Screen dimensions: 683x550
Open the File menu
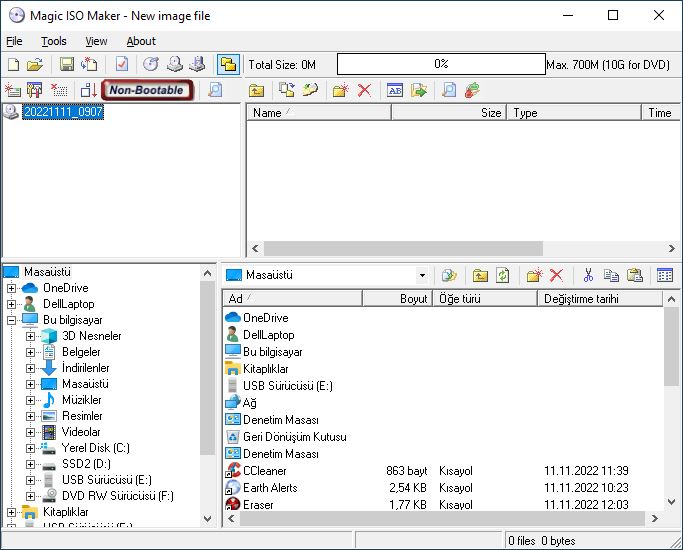click(x=14, y=41)
